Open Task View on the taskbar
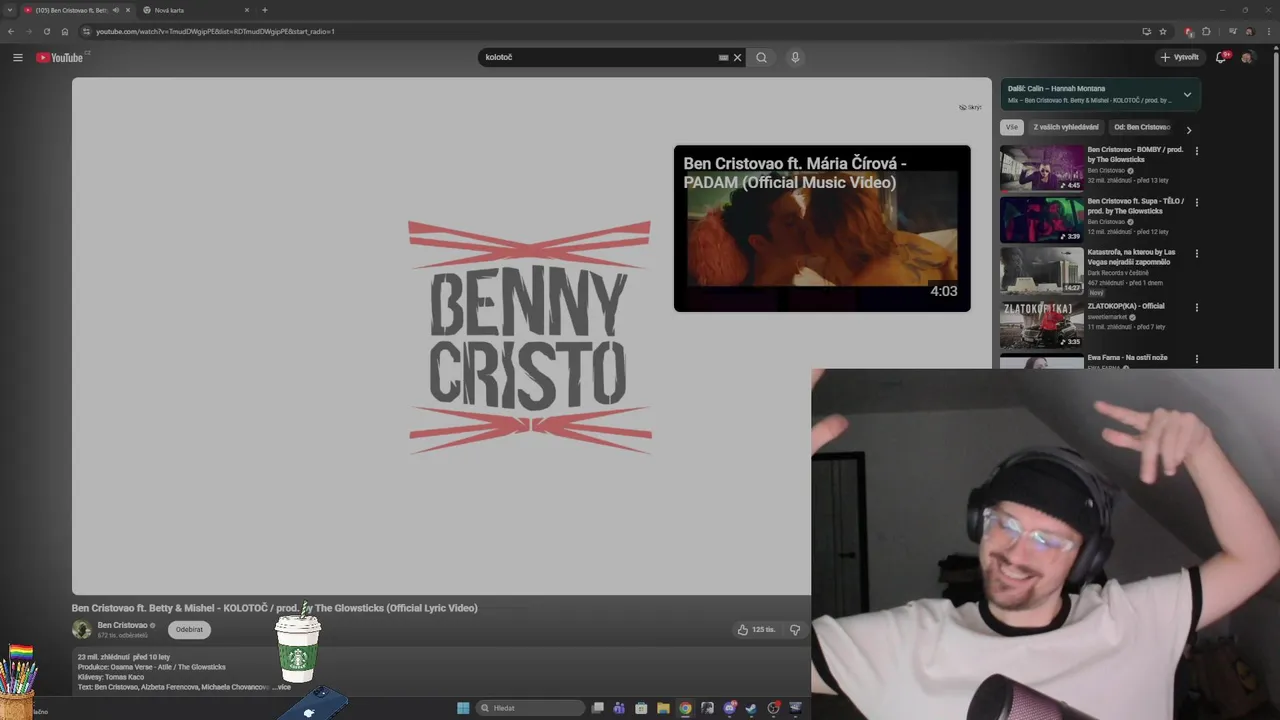 pyautogui.click(x=598, y=708)
